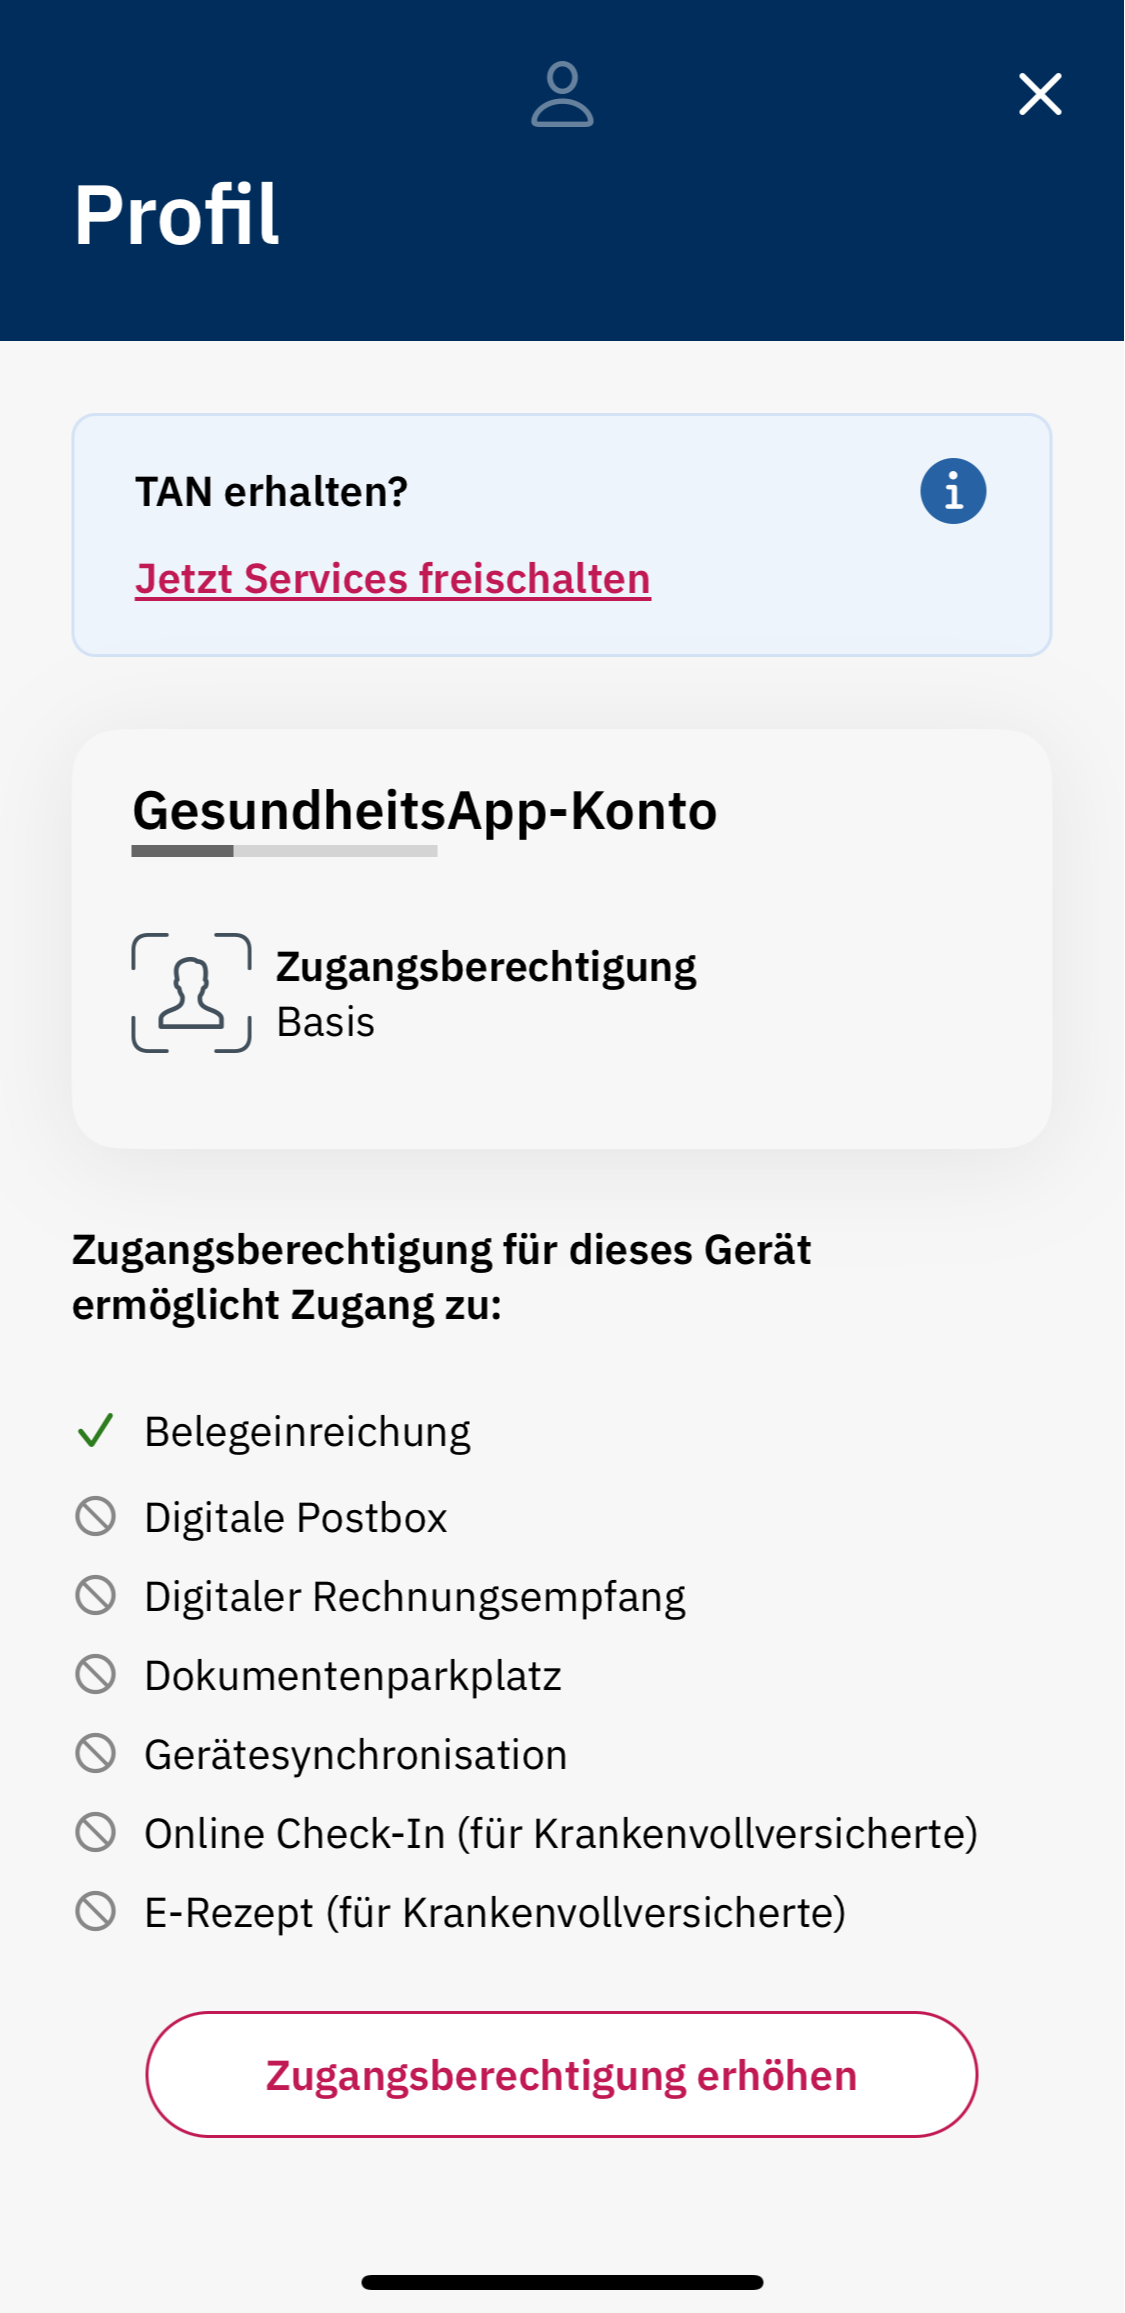
Task: Tap blocked icon beside Gerätesynchronisation
Action: (x=96, y=1754)
